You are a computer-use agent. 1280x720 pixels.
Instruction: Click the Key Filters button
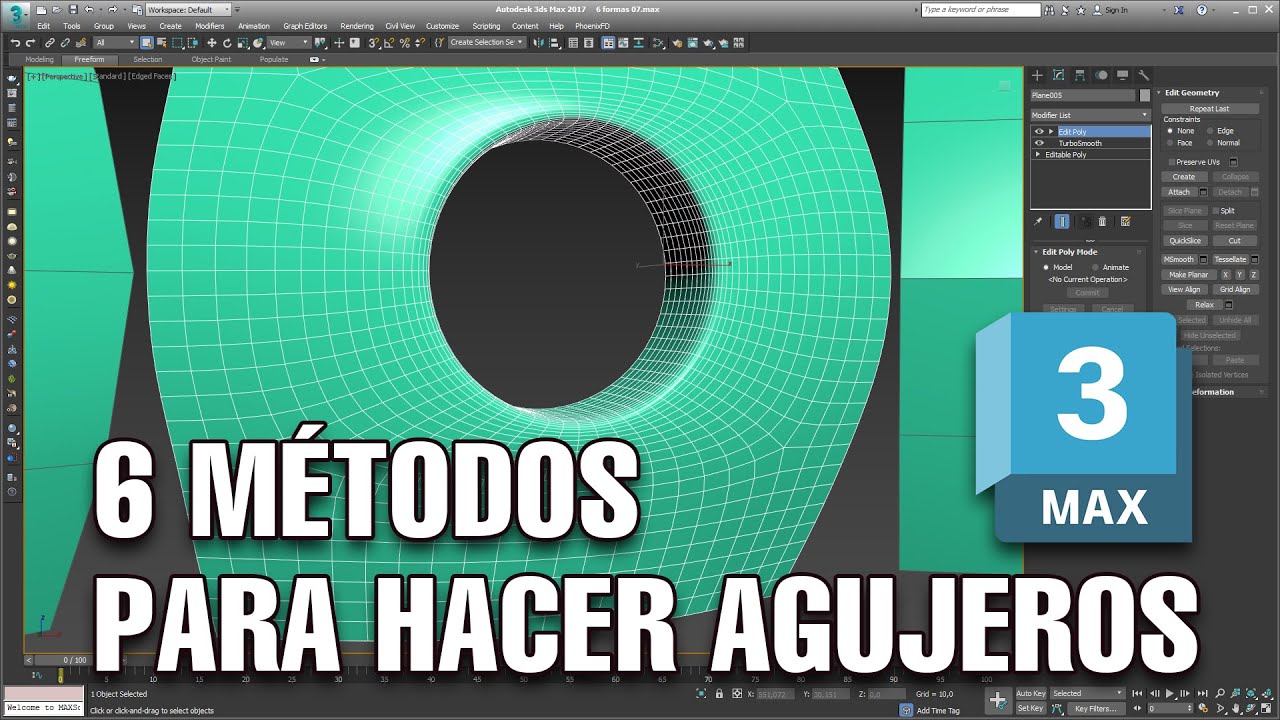(x=1096, y=709)
